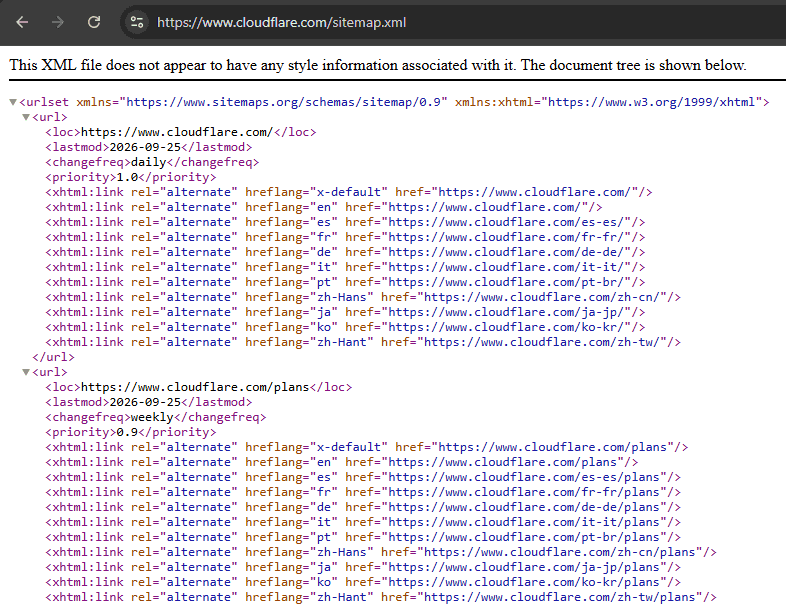Click the loc text https://www.cloudflare.com/plans
This screenshot has height=607, width=786.
[x=195, y=387]
